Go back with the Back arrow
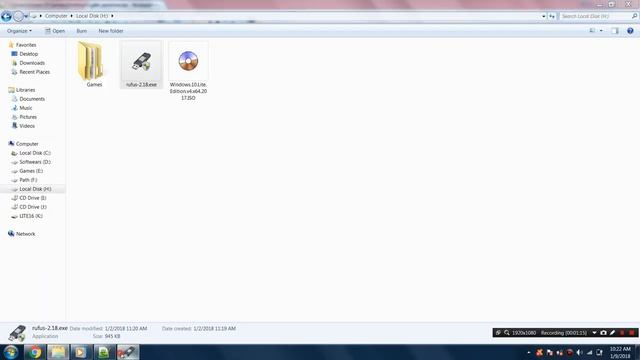 (x=6, y=16)
